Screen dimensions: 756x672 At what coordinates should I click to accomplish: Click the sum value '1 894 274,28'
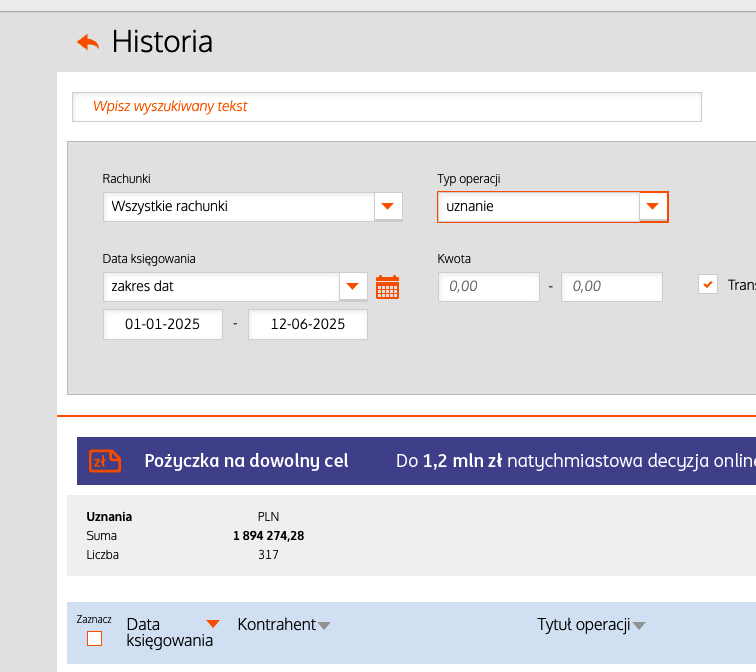[x=269, y=536]
